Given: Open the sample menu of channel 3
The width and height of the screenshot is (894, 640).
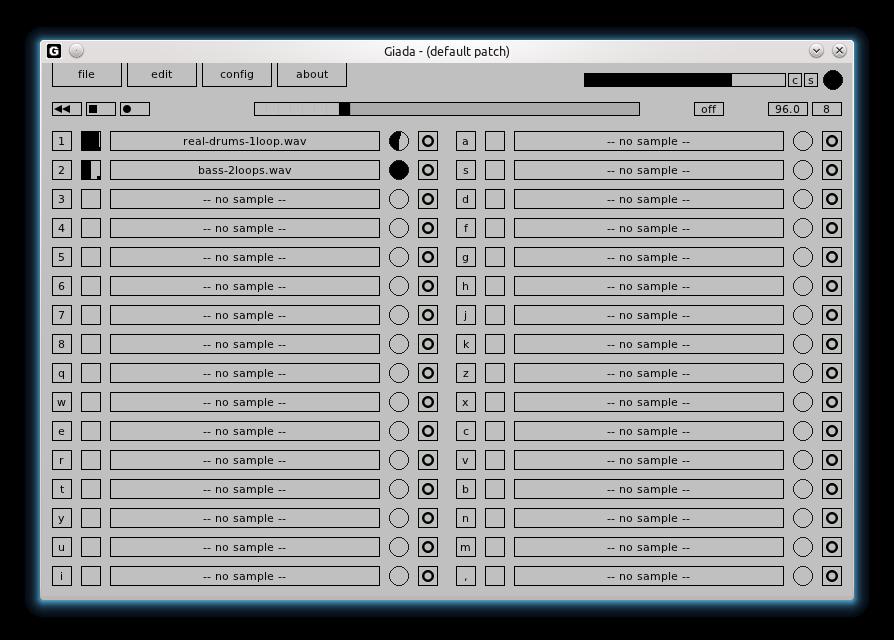Looking at the screenshot, I should point(245,199).
